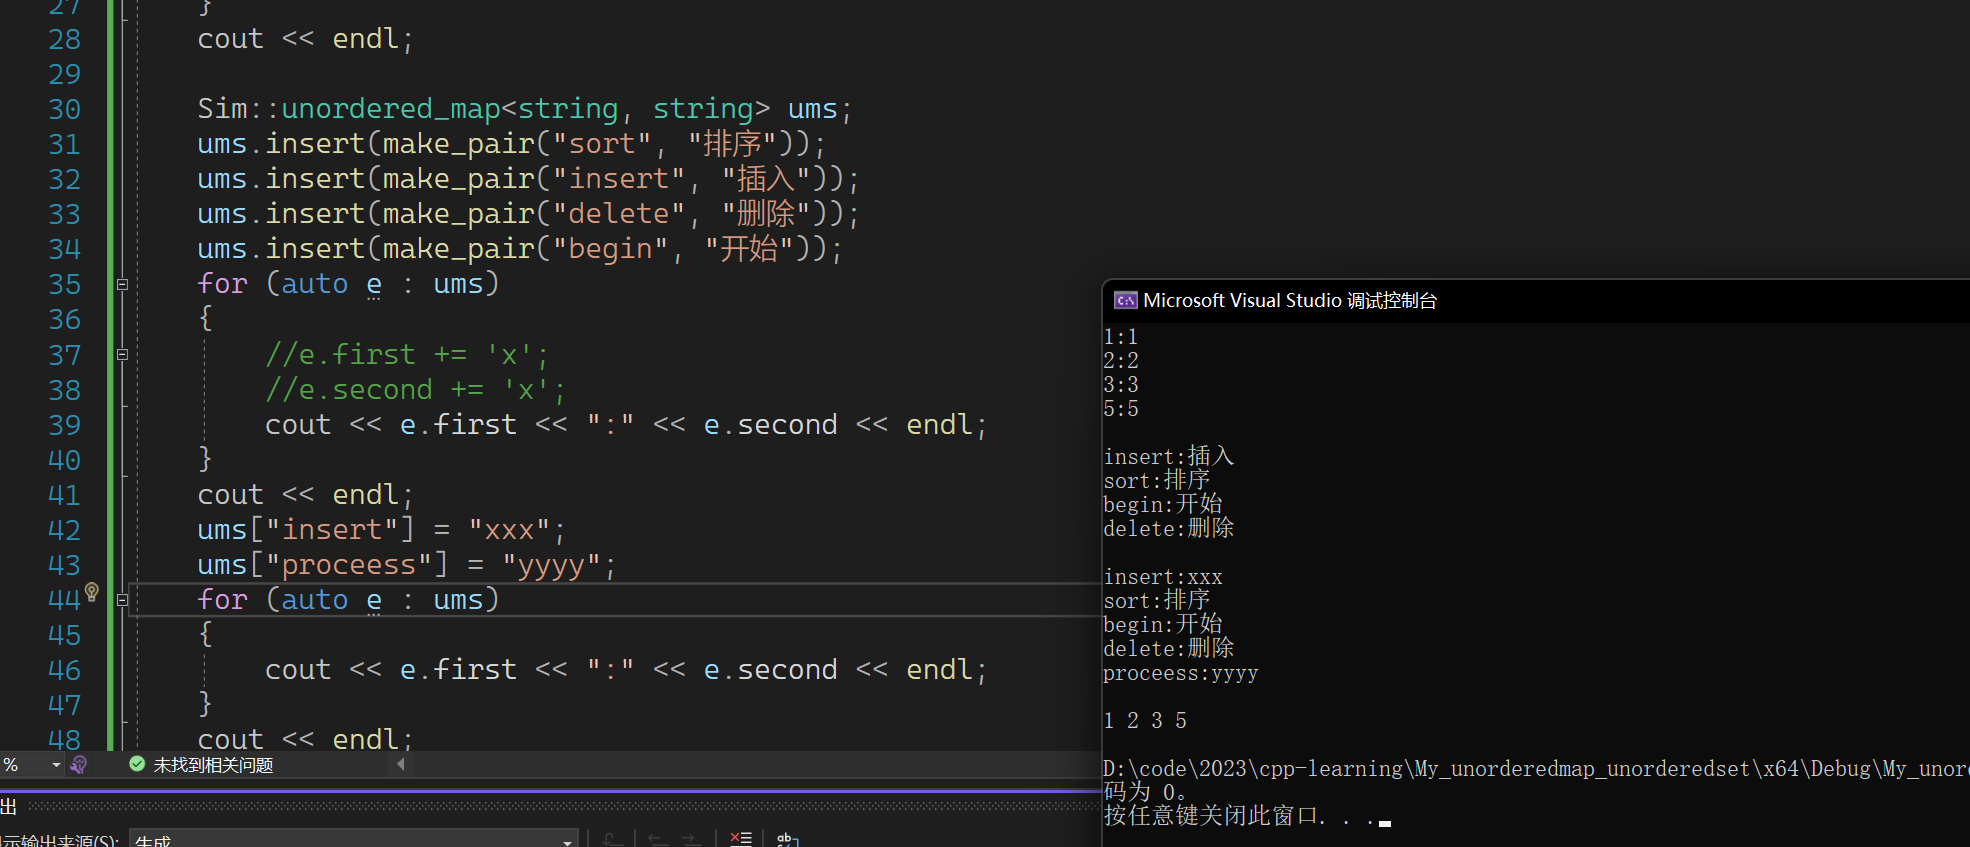Collapse the for loop at line 35
This screenshot has height=847, width=1970.
(x=122, y=284)
